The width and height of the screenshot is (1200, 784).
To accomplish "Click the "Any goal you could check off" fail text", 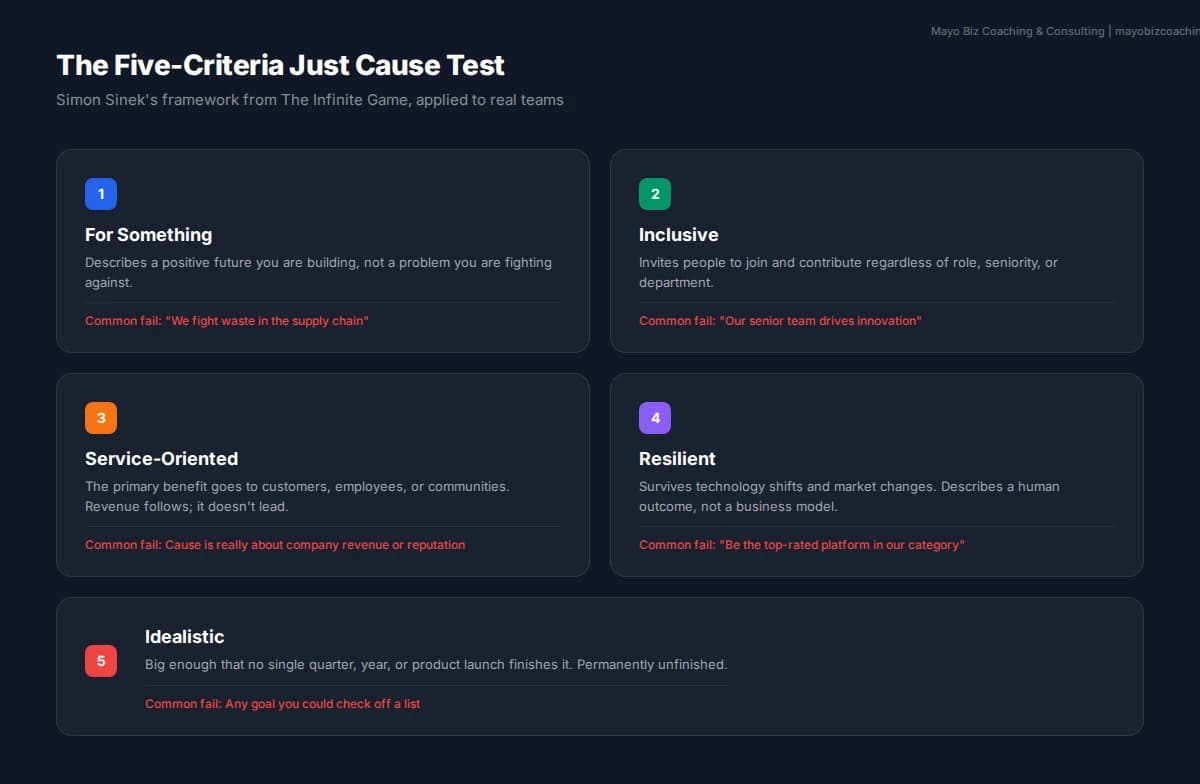I will click(282, 704).
